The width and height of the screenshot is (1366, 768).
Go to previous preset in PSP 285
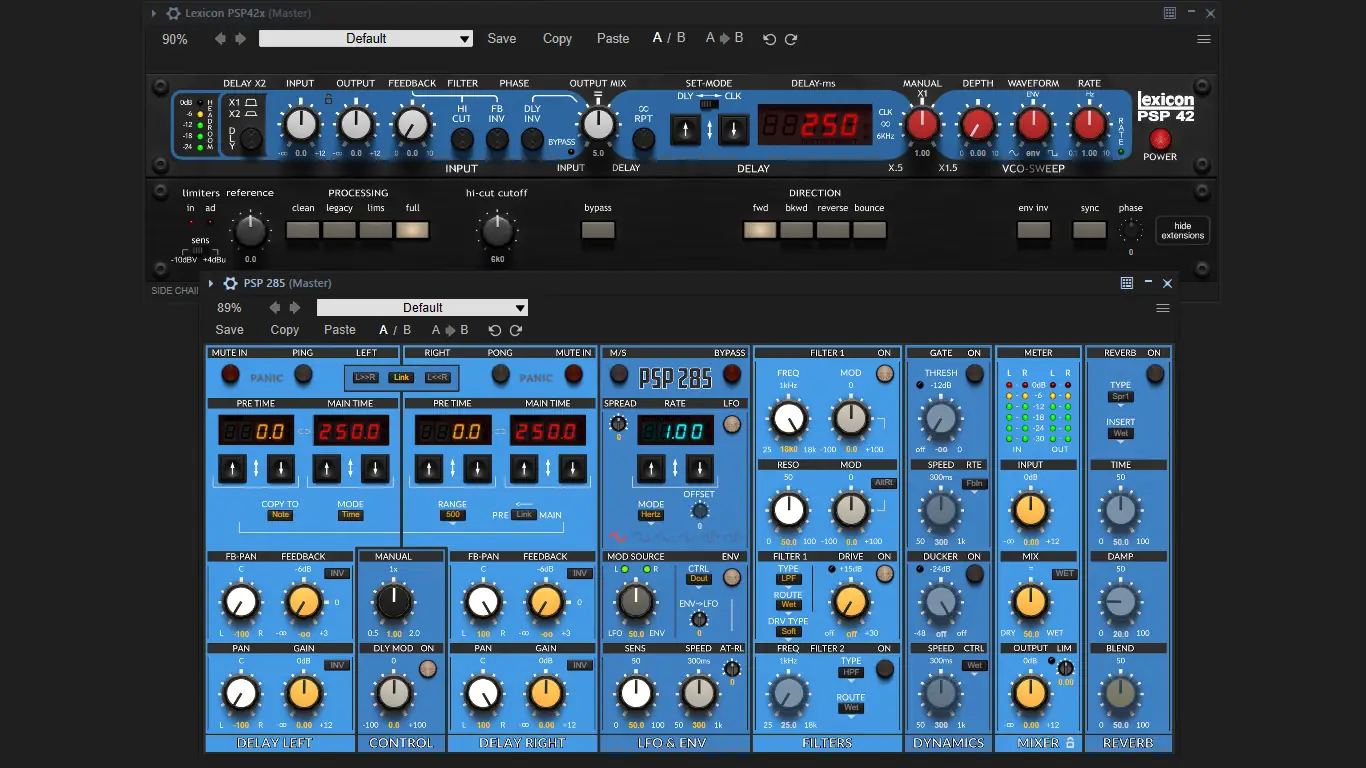[x=275, y=308]
